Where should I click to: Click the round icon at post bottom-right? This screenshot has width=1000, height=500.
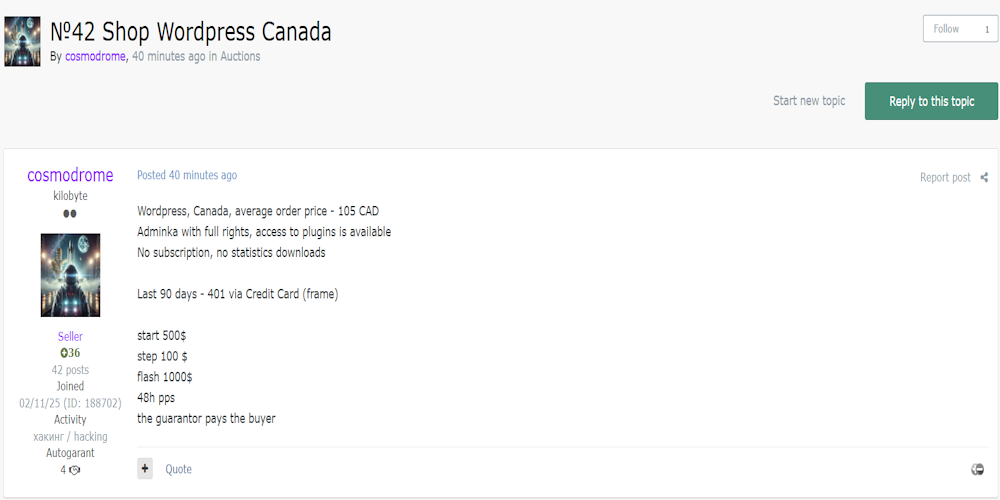(x=978, y=469)
